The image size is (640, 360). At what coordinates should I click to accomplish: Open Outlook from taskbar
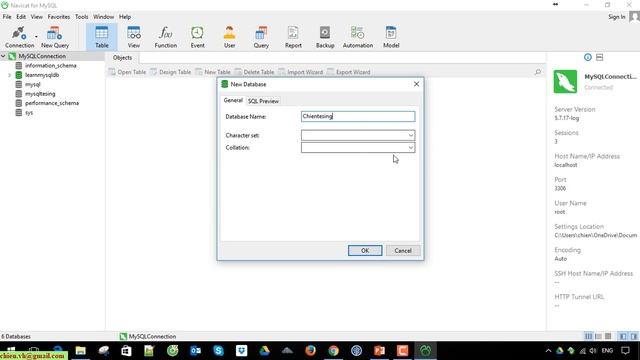[x=196, y=351]
